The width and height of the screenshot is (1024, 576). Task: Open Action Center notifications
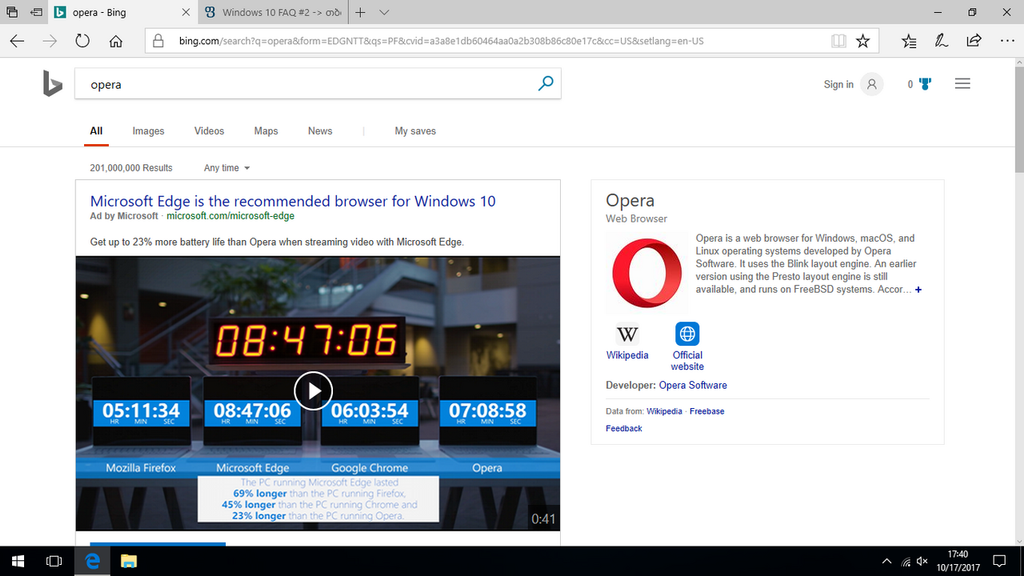coord(999,561)
